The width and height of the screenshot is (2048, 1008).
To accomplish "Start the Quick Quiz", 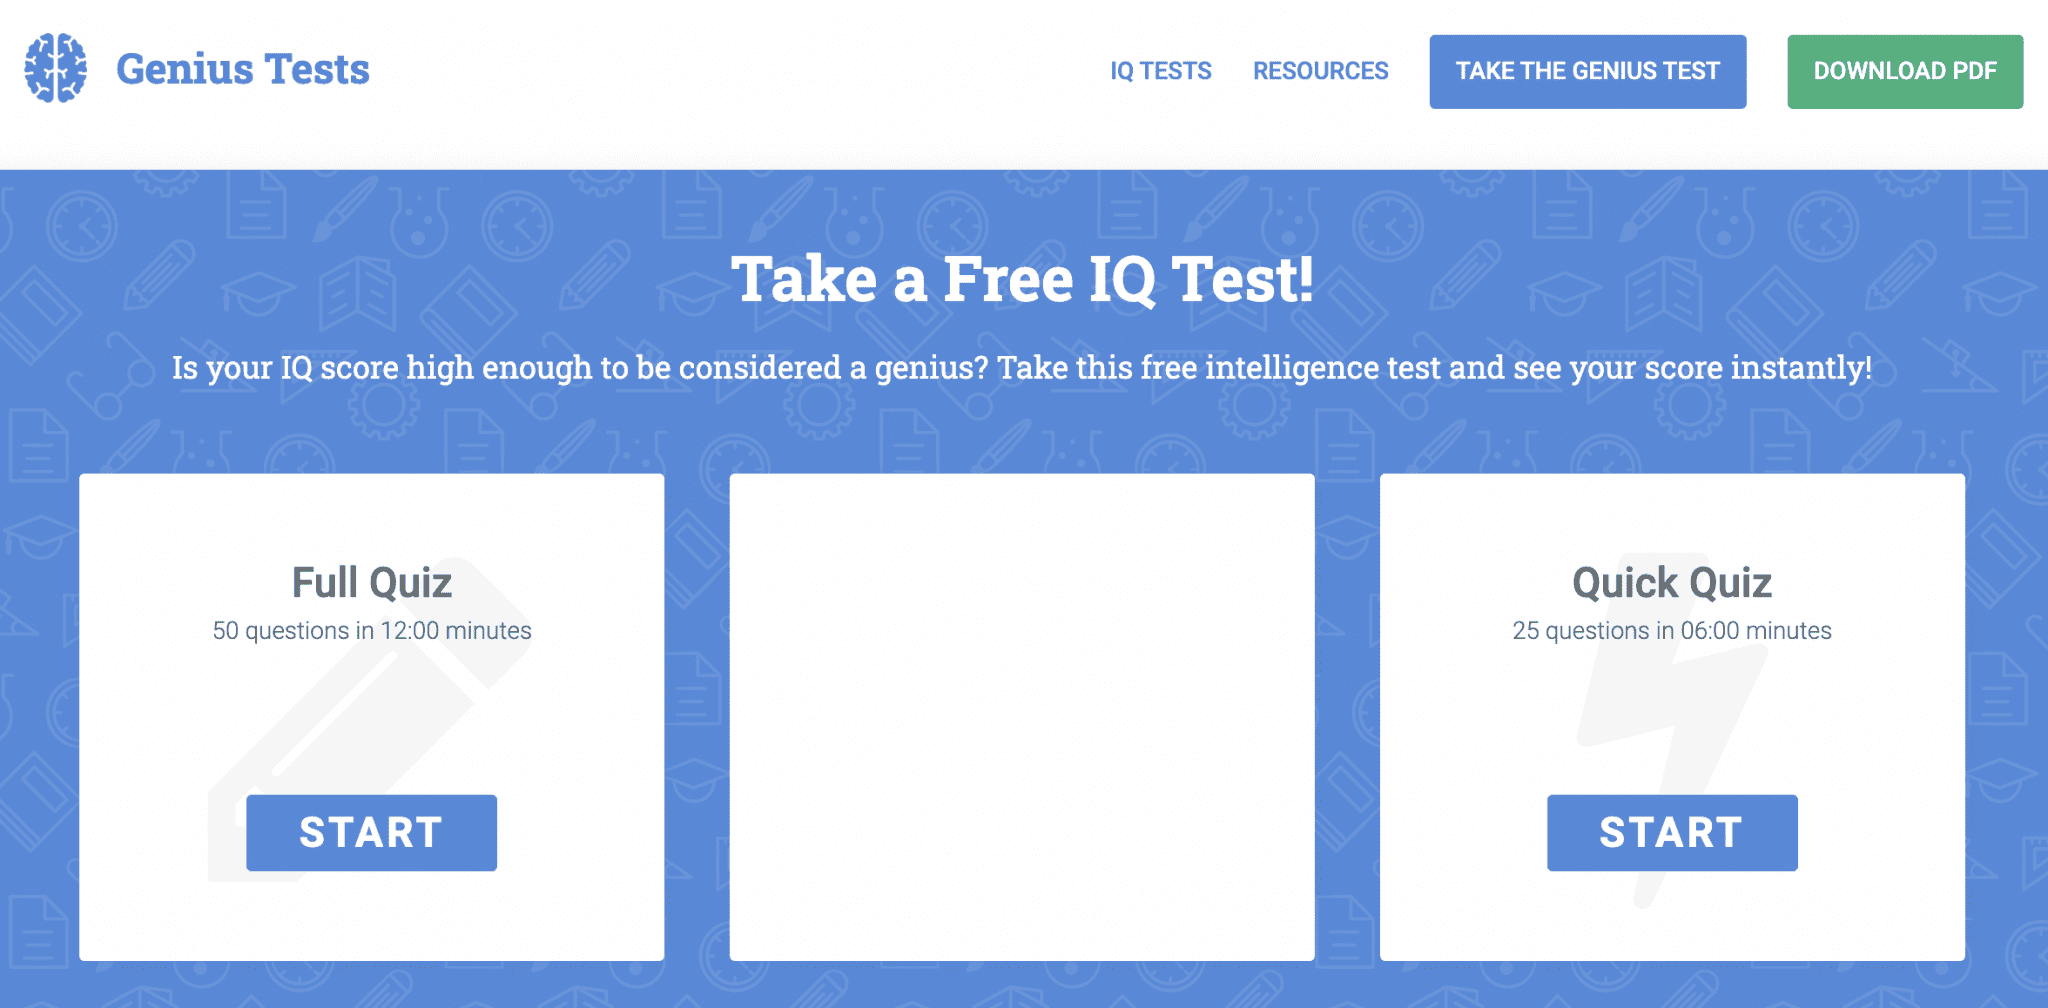I will (x=1672, y=831).
